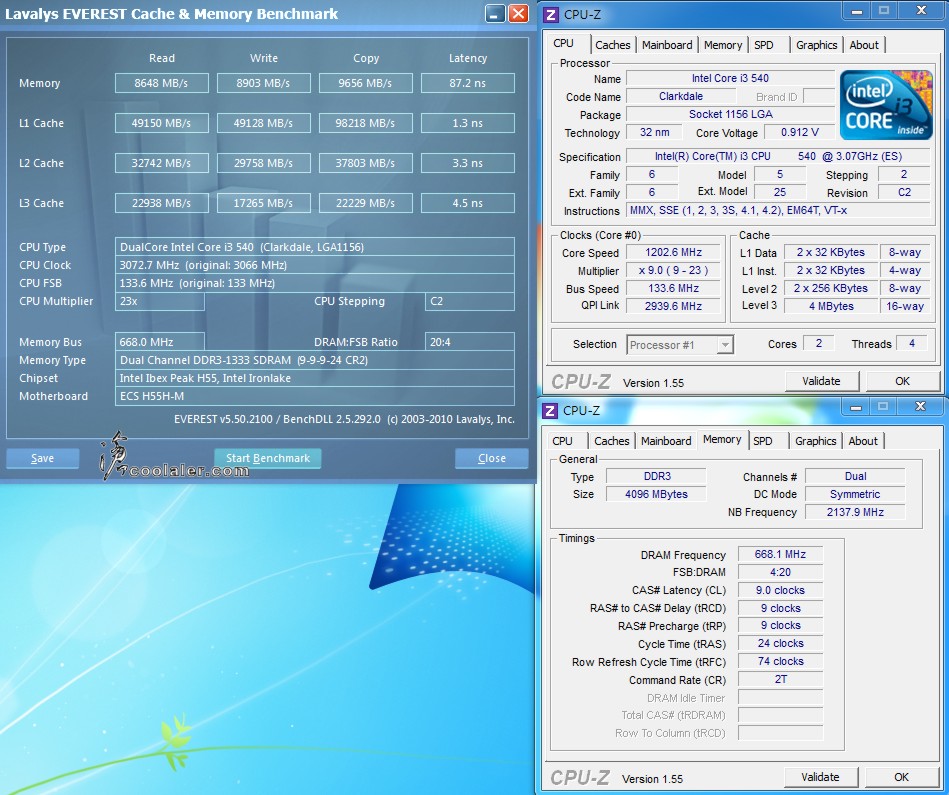This screenshot has width=949, height=795.
Task: Open the Processor #1 selection dropdown
Action: click(724, 345)
